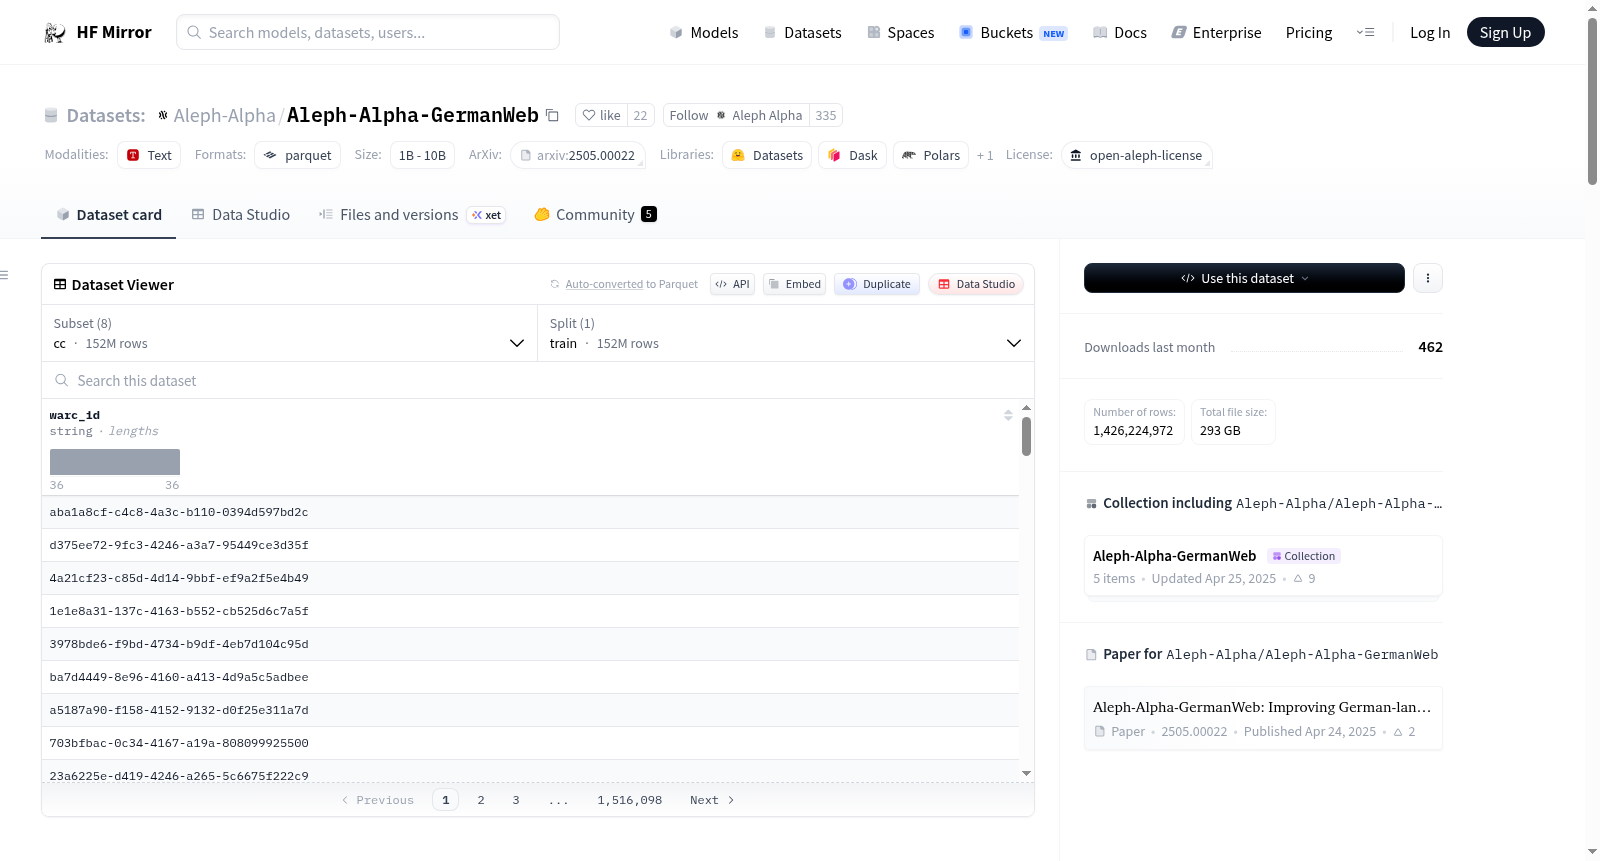Viewport: 1600px width, 861px height.
Task: Open the Aleph-Alpha organization link in title
Action: (224, 115)
